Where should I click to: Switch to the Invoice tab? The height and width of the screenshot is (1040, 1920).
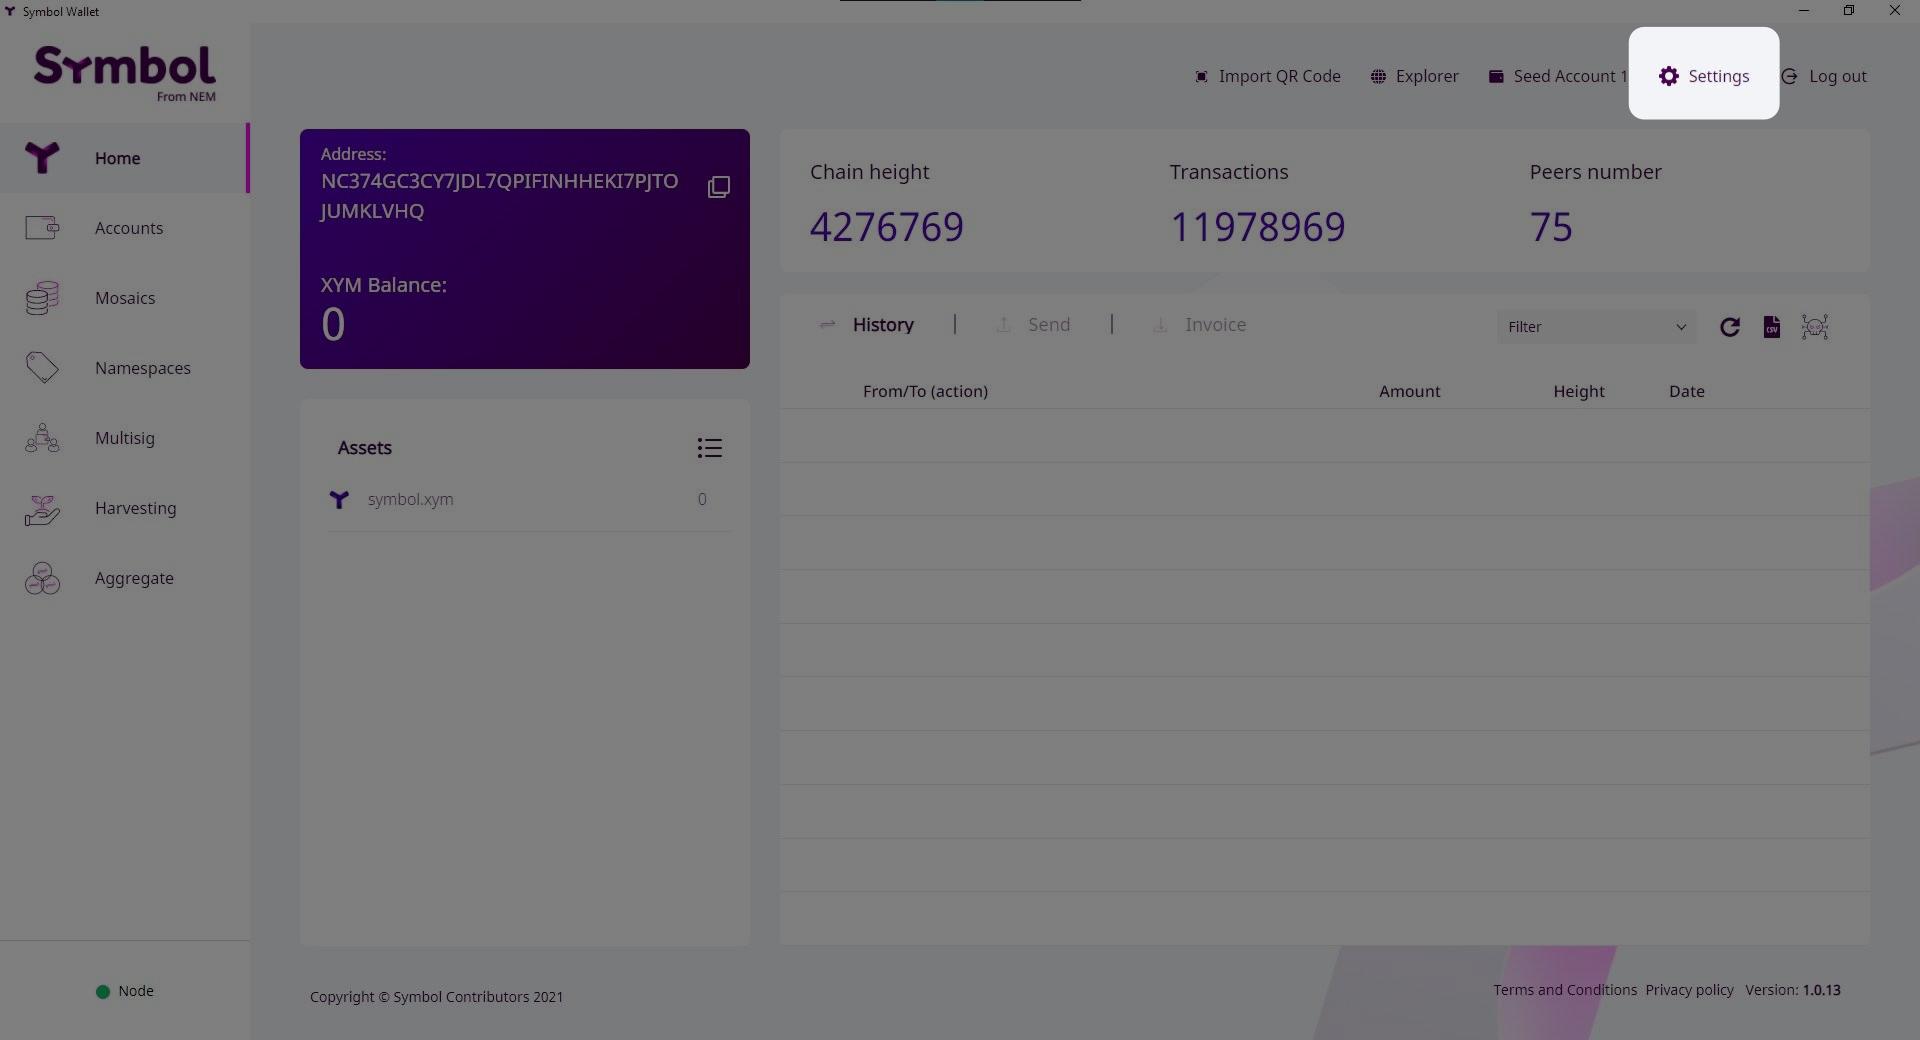click(x=1215, y=325)
